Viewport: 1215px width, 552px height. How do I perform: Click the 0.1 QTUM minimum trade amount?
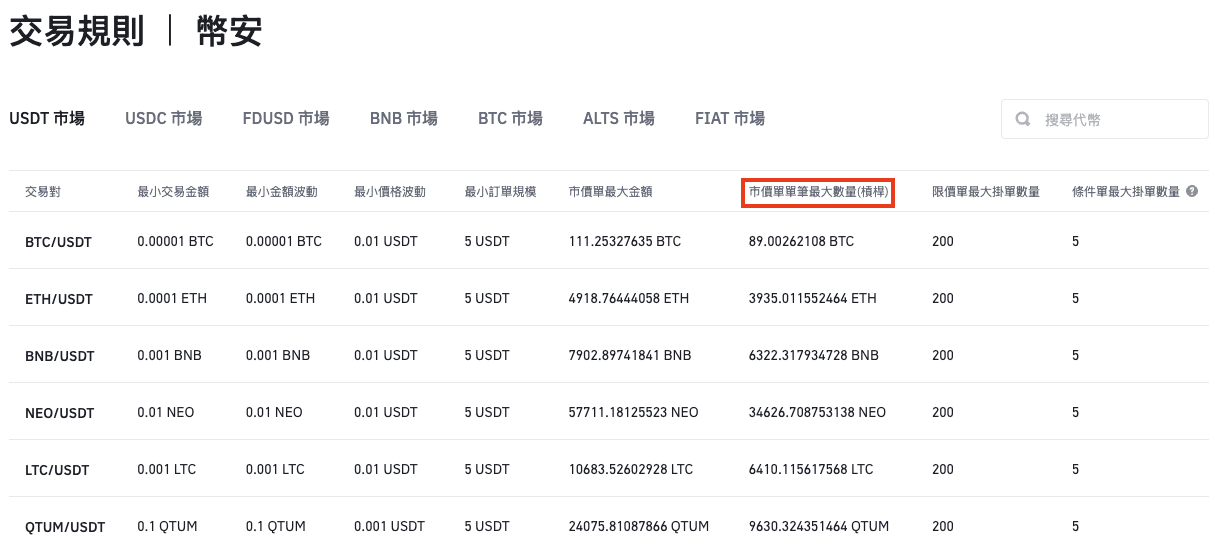pyautogui.click(x=167, y=526)
